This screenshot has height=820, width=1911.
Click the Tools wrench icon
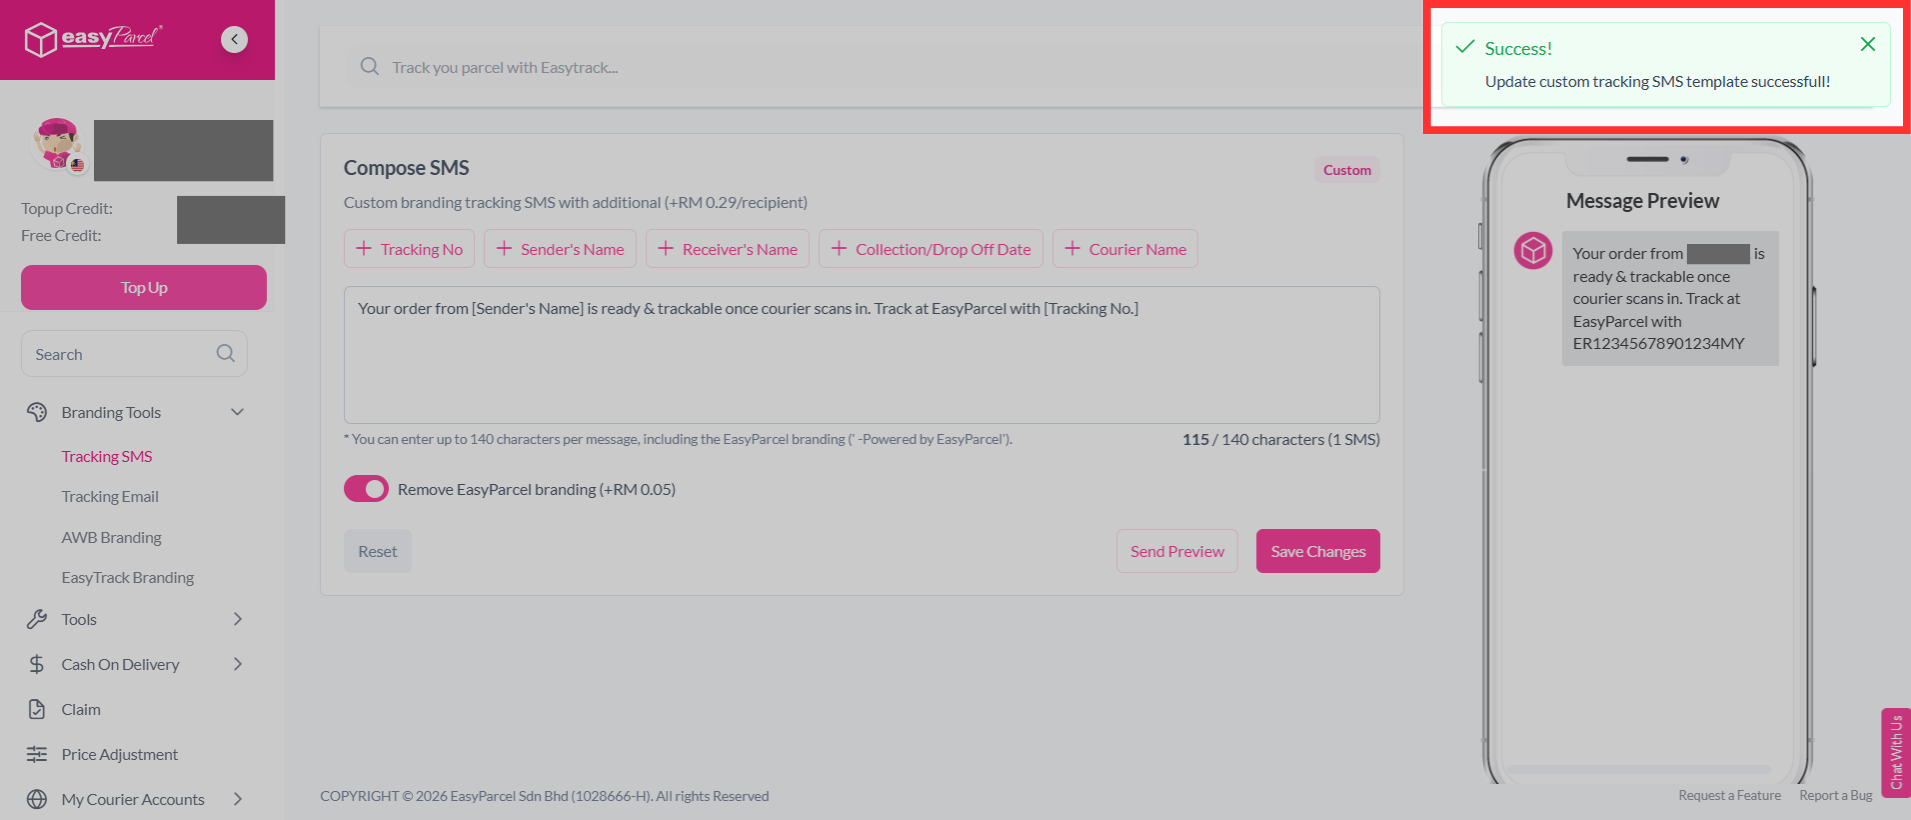pos(37,619)
